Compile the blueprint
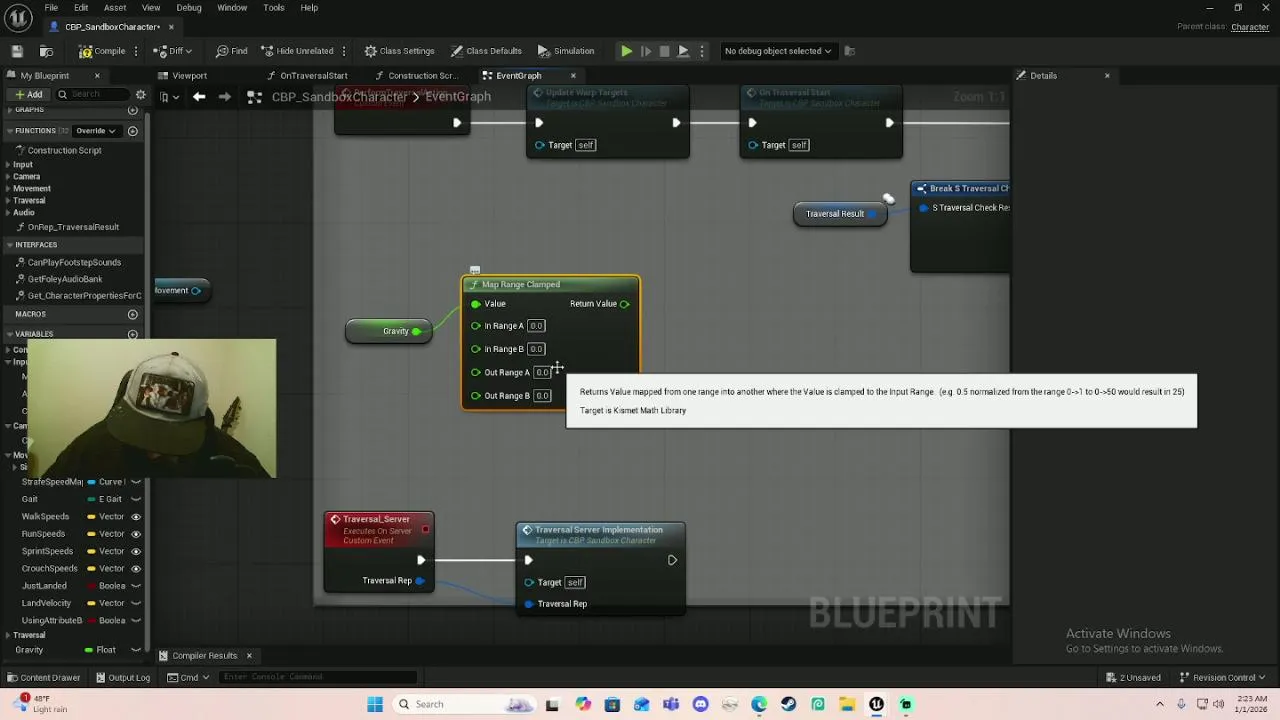This screenshot has width=1280, height=720. [x=102, y=51]
